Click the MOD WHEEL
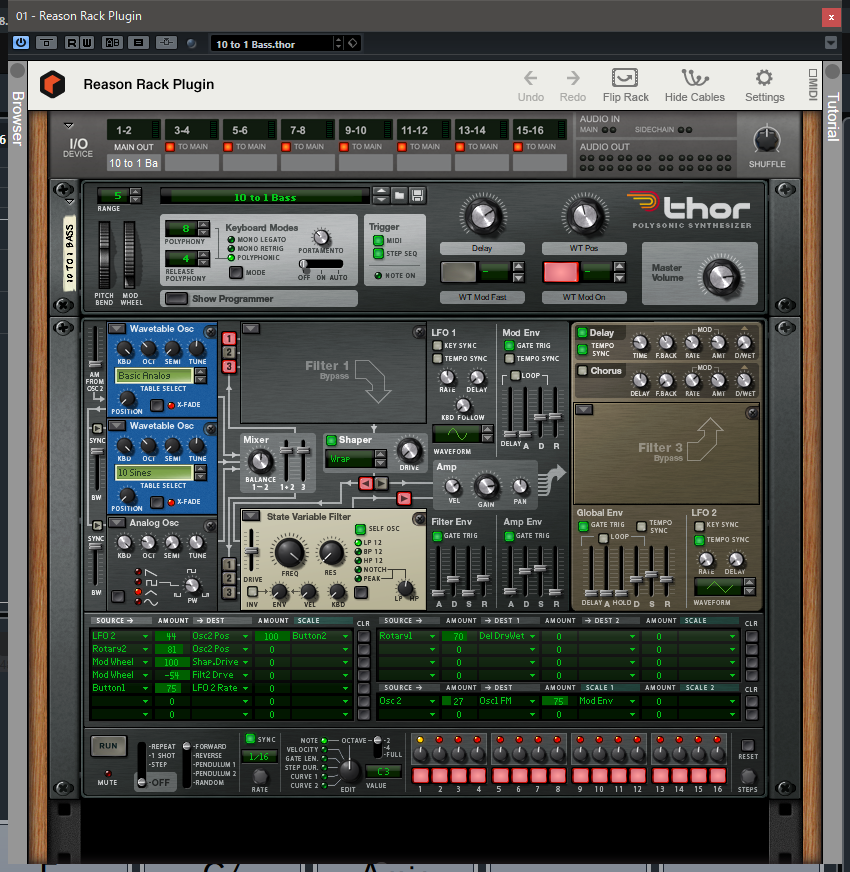Screen dimensions: 850x872 [x=130, y=255]
